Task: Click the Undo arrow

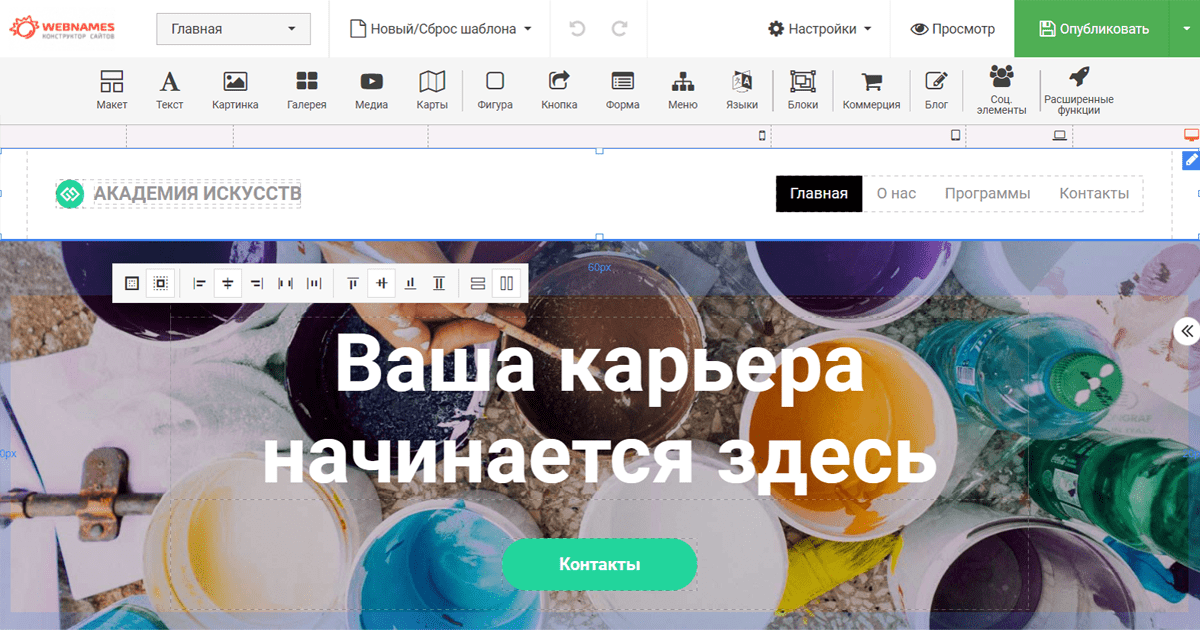Action: pyautogui.click(x=577, y=29)
